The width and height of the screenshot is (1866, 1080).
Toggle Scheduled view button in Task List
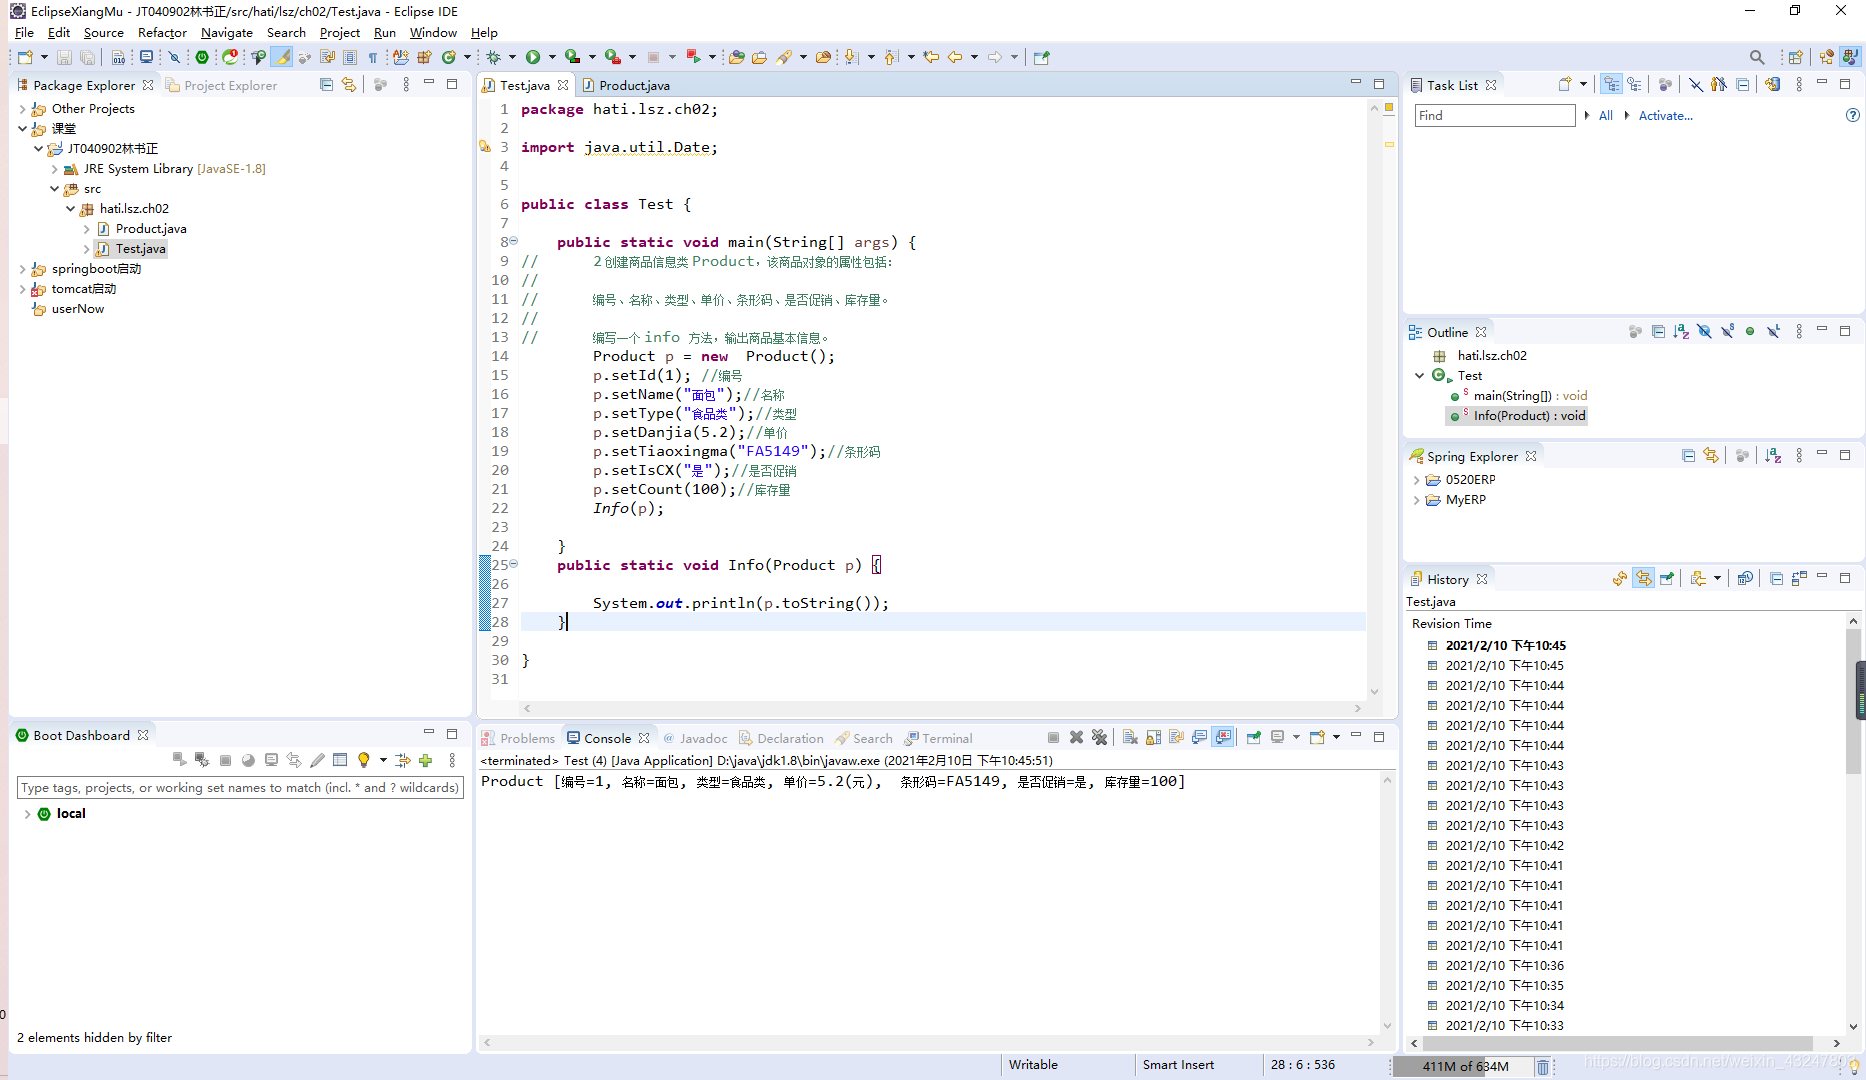coord(1634,85)
